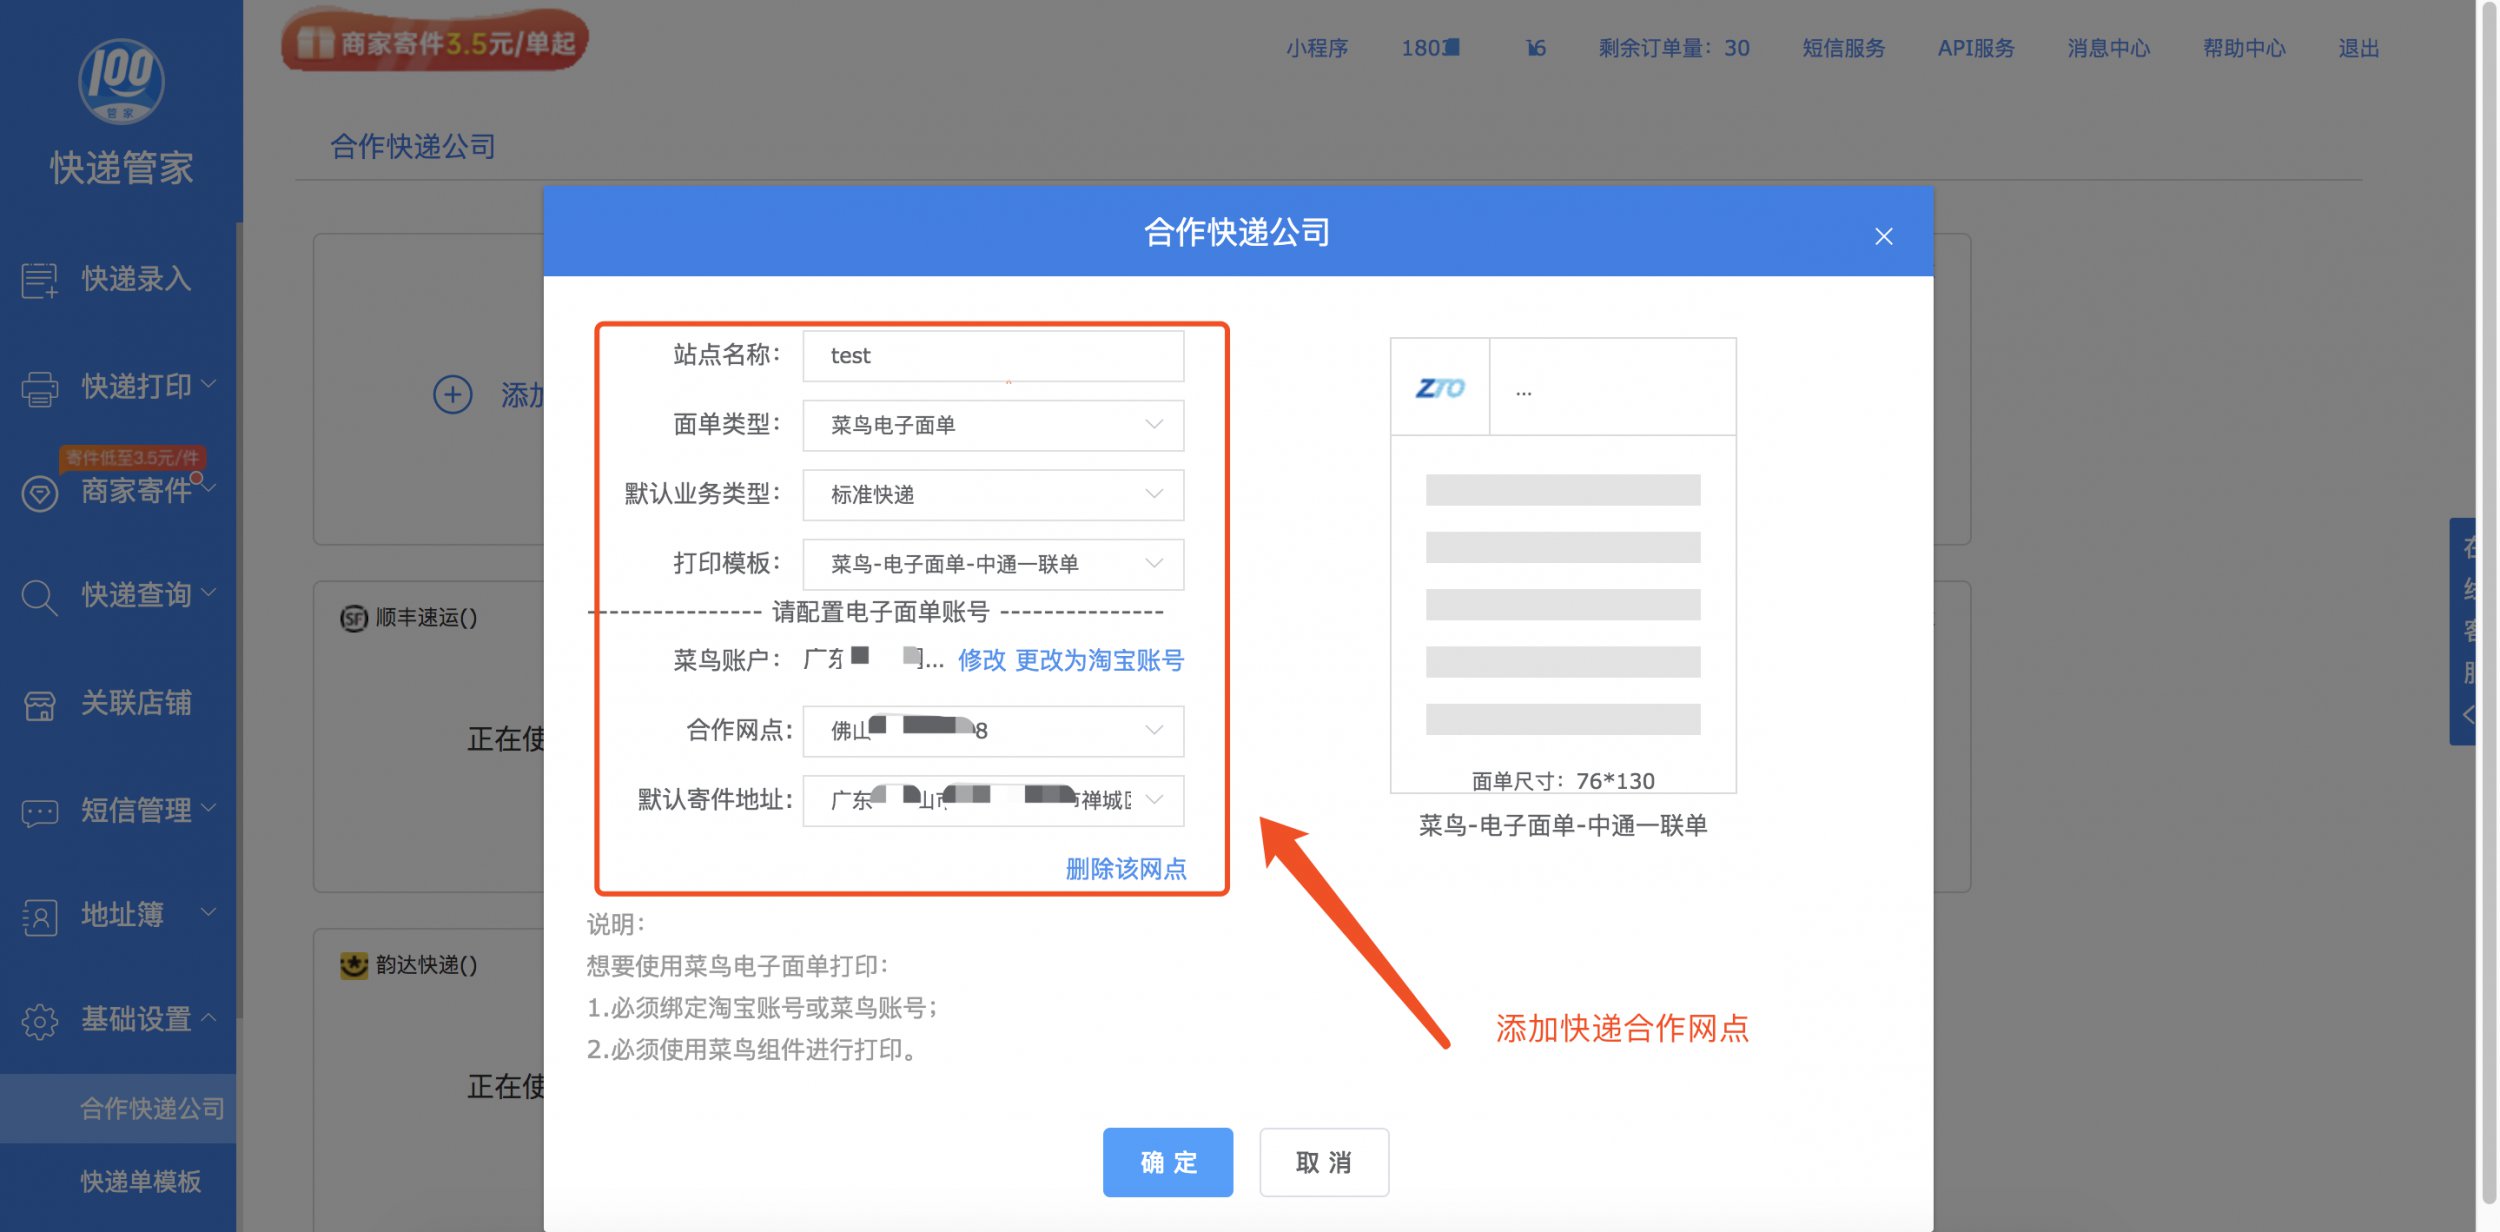Close the 合作快递公司 dialog
The height and width of the screenshot is (1232, 2500).
(1883, 236)
